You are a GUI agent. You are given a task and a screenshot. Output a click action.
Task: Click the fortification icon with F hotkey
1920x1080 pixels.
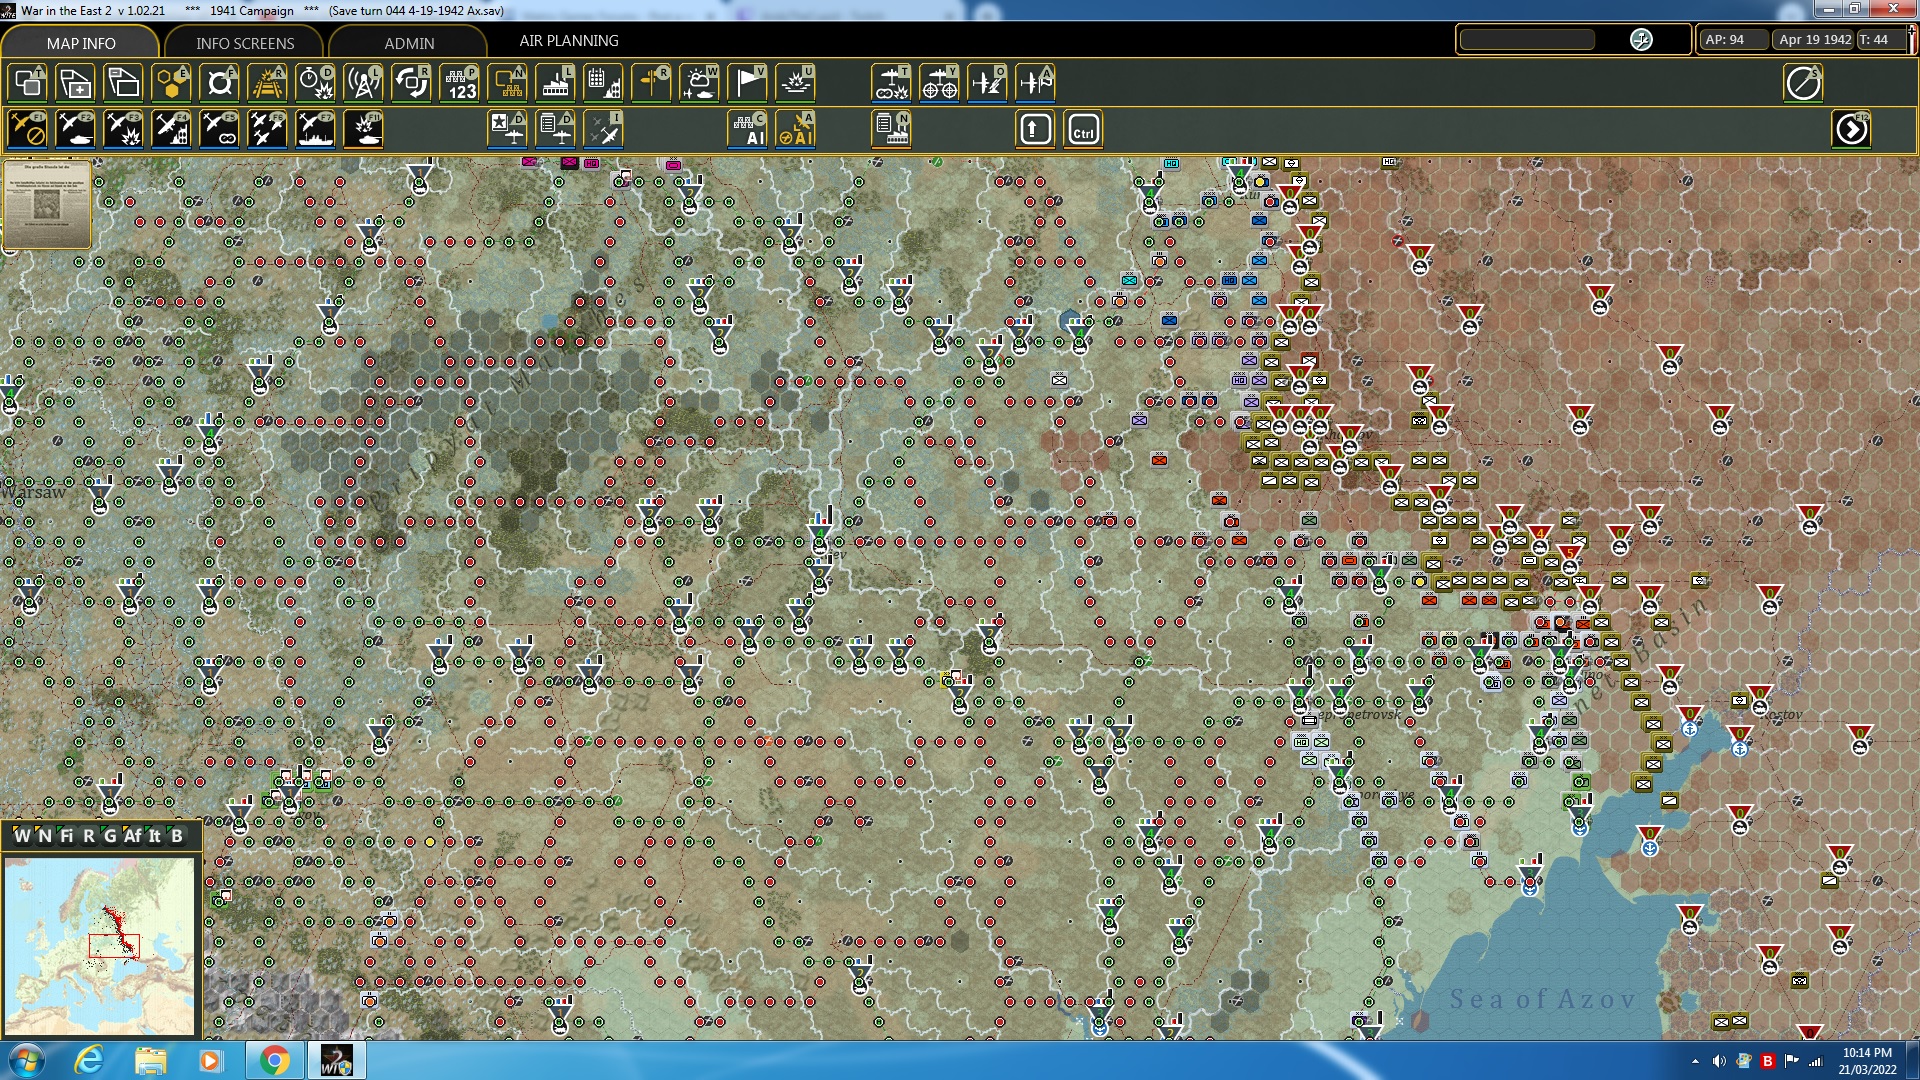[220, 83]
